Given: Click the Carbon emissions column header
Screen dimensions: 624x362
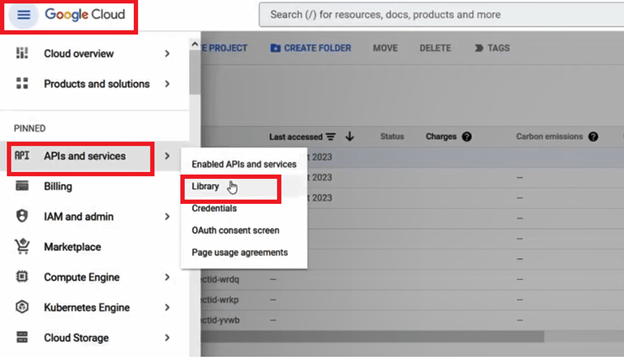Looking at the screenshot, I should pyautogui.click(x=549, y=136).
